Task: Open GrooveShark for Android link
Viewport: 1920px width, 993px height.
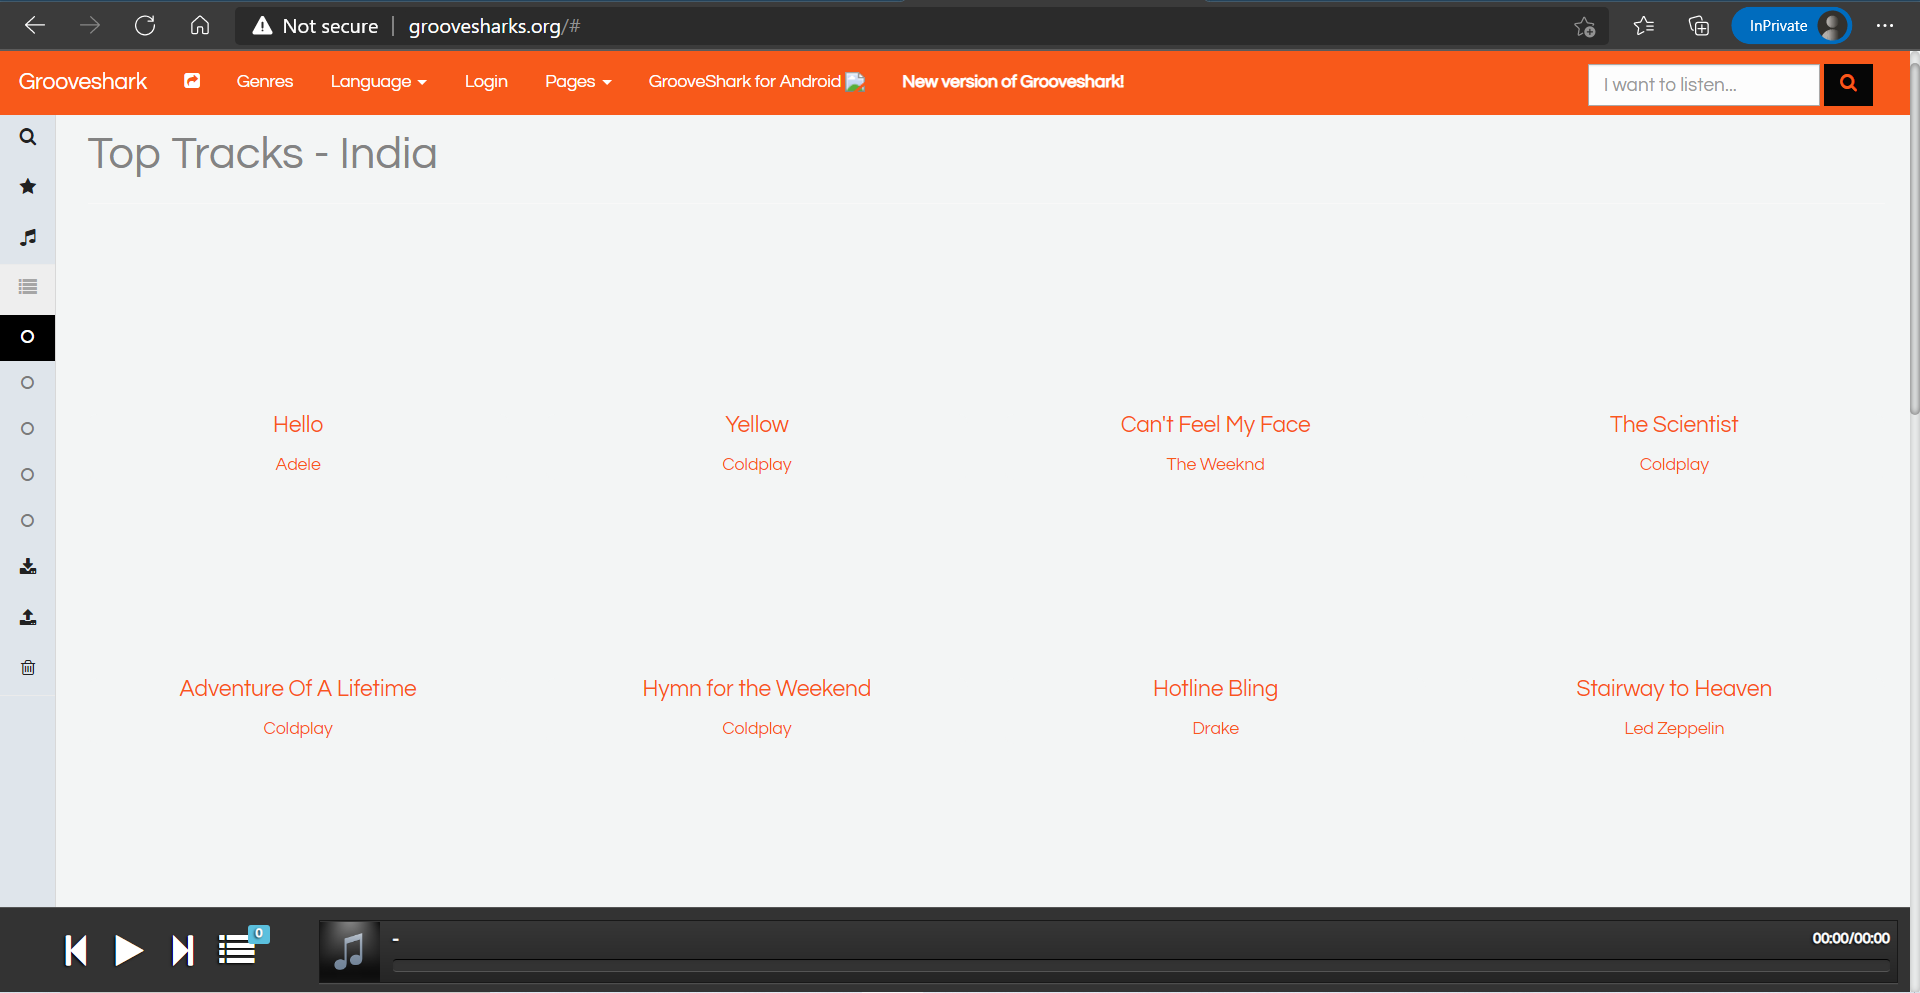Action: 756,81
